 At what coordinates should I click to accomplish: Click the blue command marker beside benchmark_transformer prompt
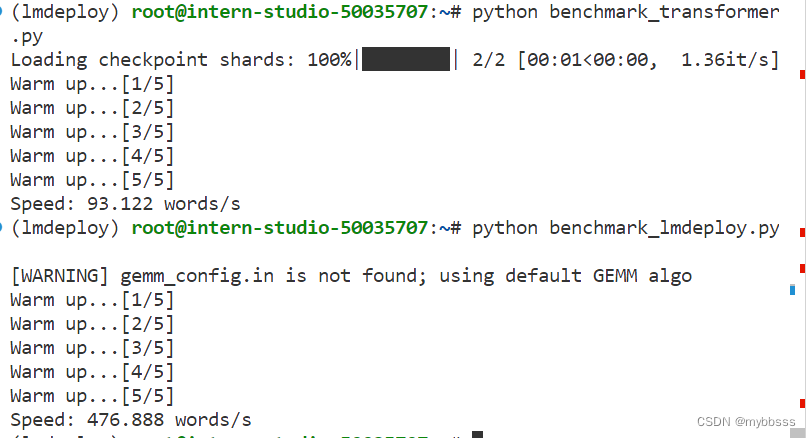[x=2, y=11]
